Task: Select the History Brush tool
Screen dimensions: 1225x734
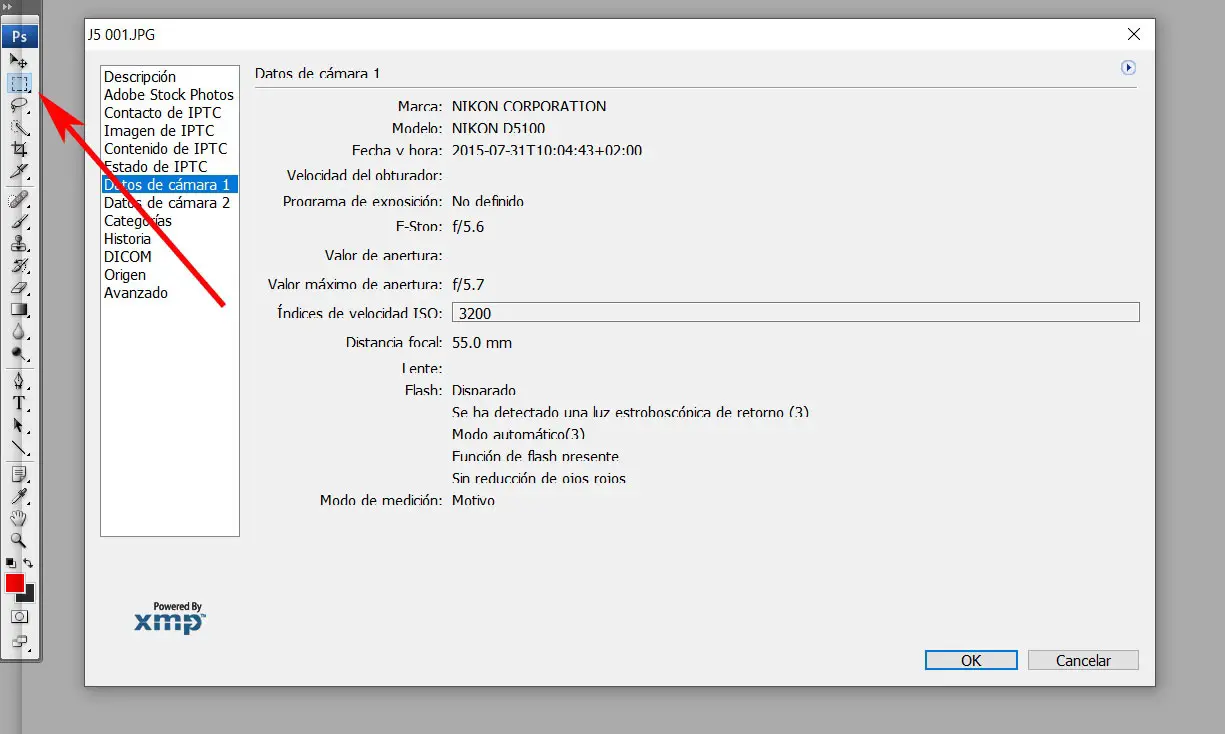Action: (x=19, y=266)
